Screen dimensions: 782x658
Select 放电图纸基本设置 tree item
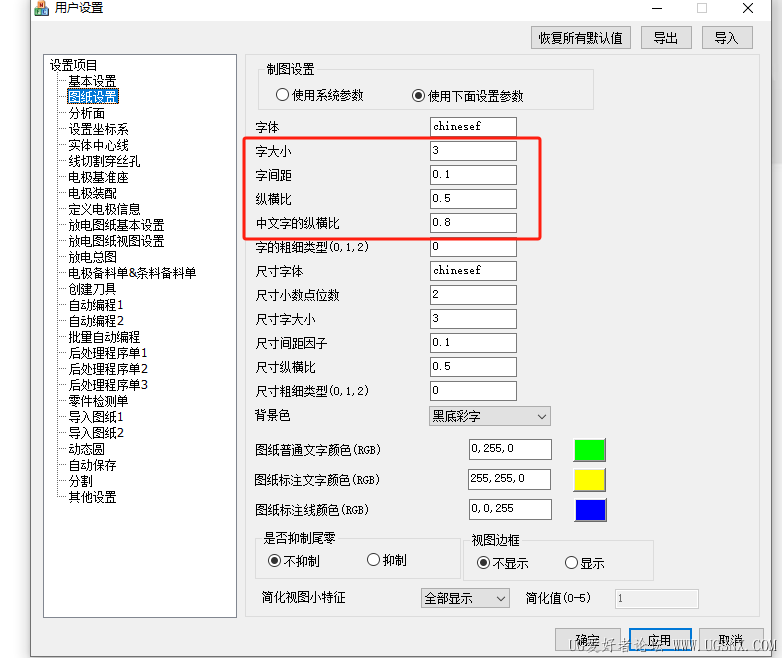coord(116,225)
